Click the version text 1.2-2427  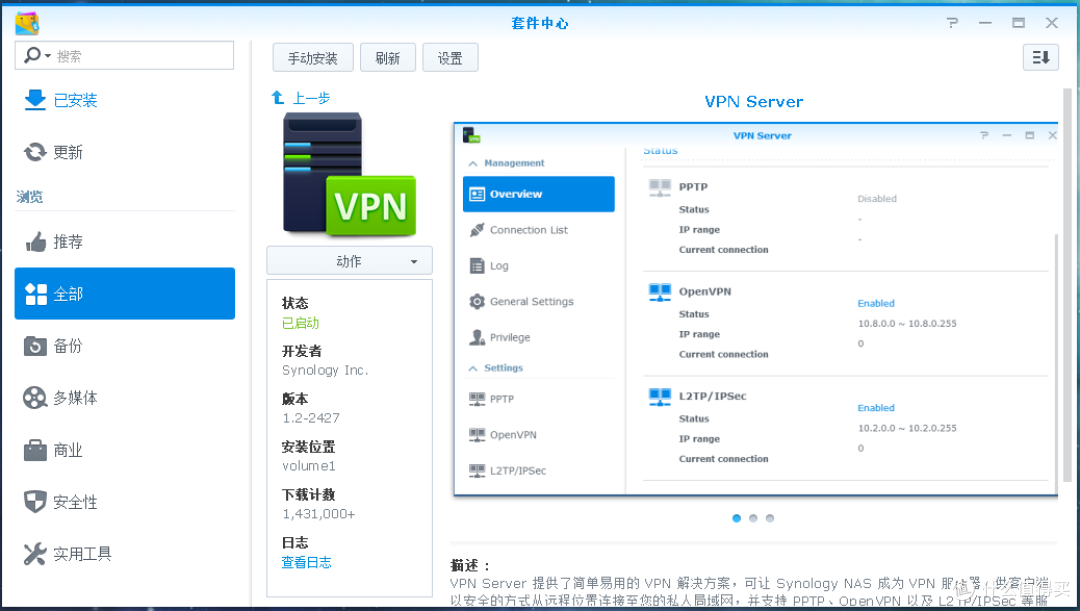pyautogui.click(x=311, y=418)
